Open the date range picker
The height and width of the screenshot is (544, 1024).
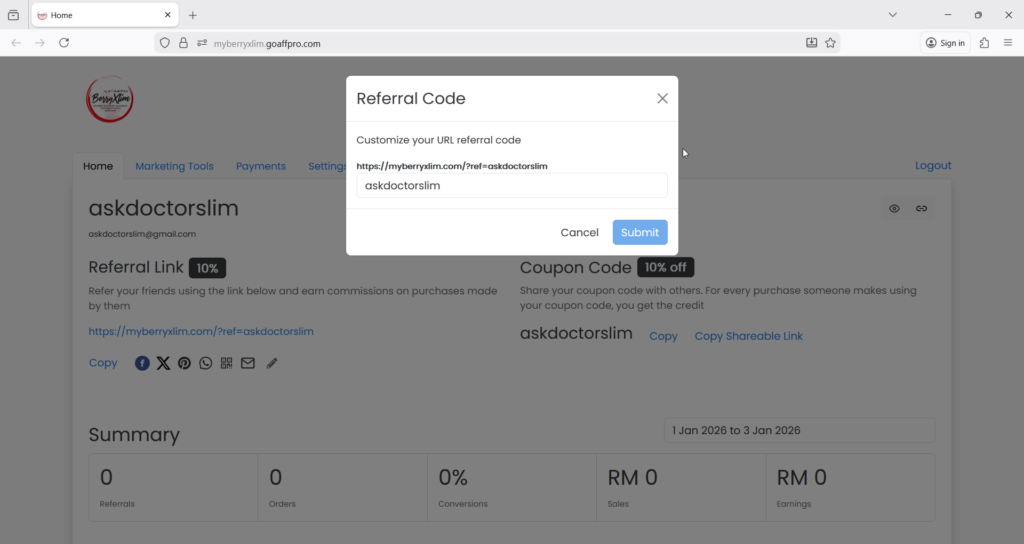[x=799, y=430]
